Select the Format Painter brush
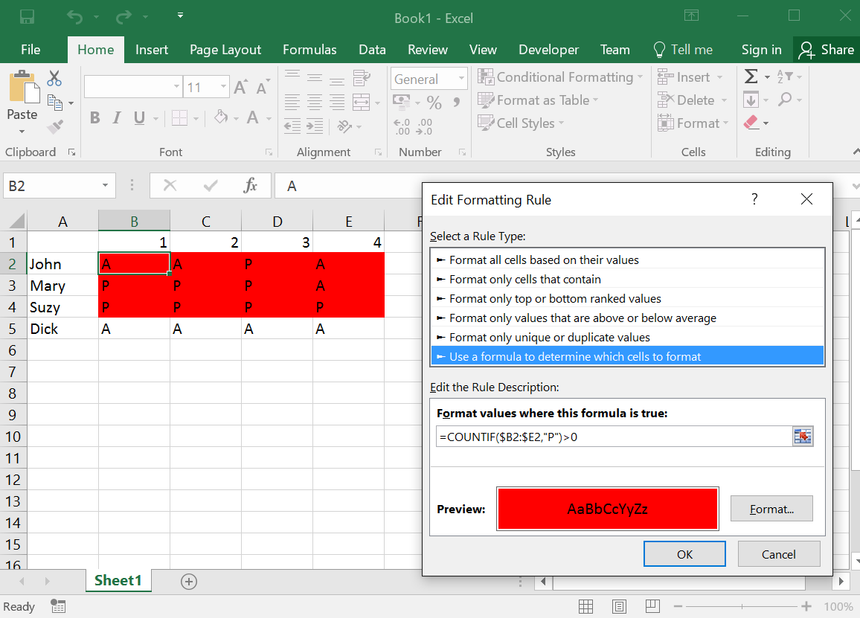 pyautogui.click(x=55, y=126)
